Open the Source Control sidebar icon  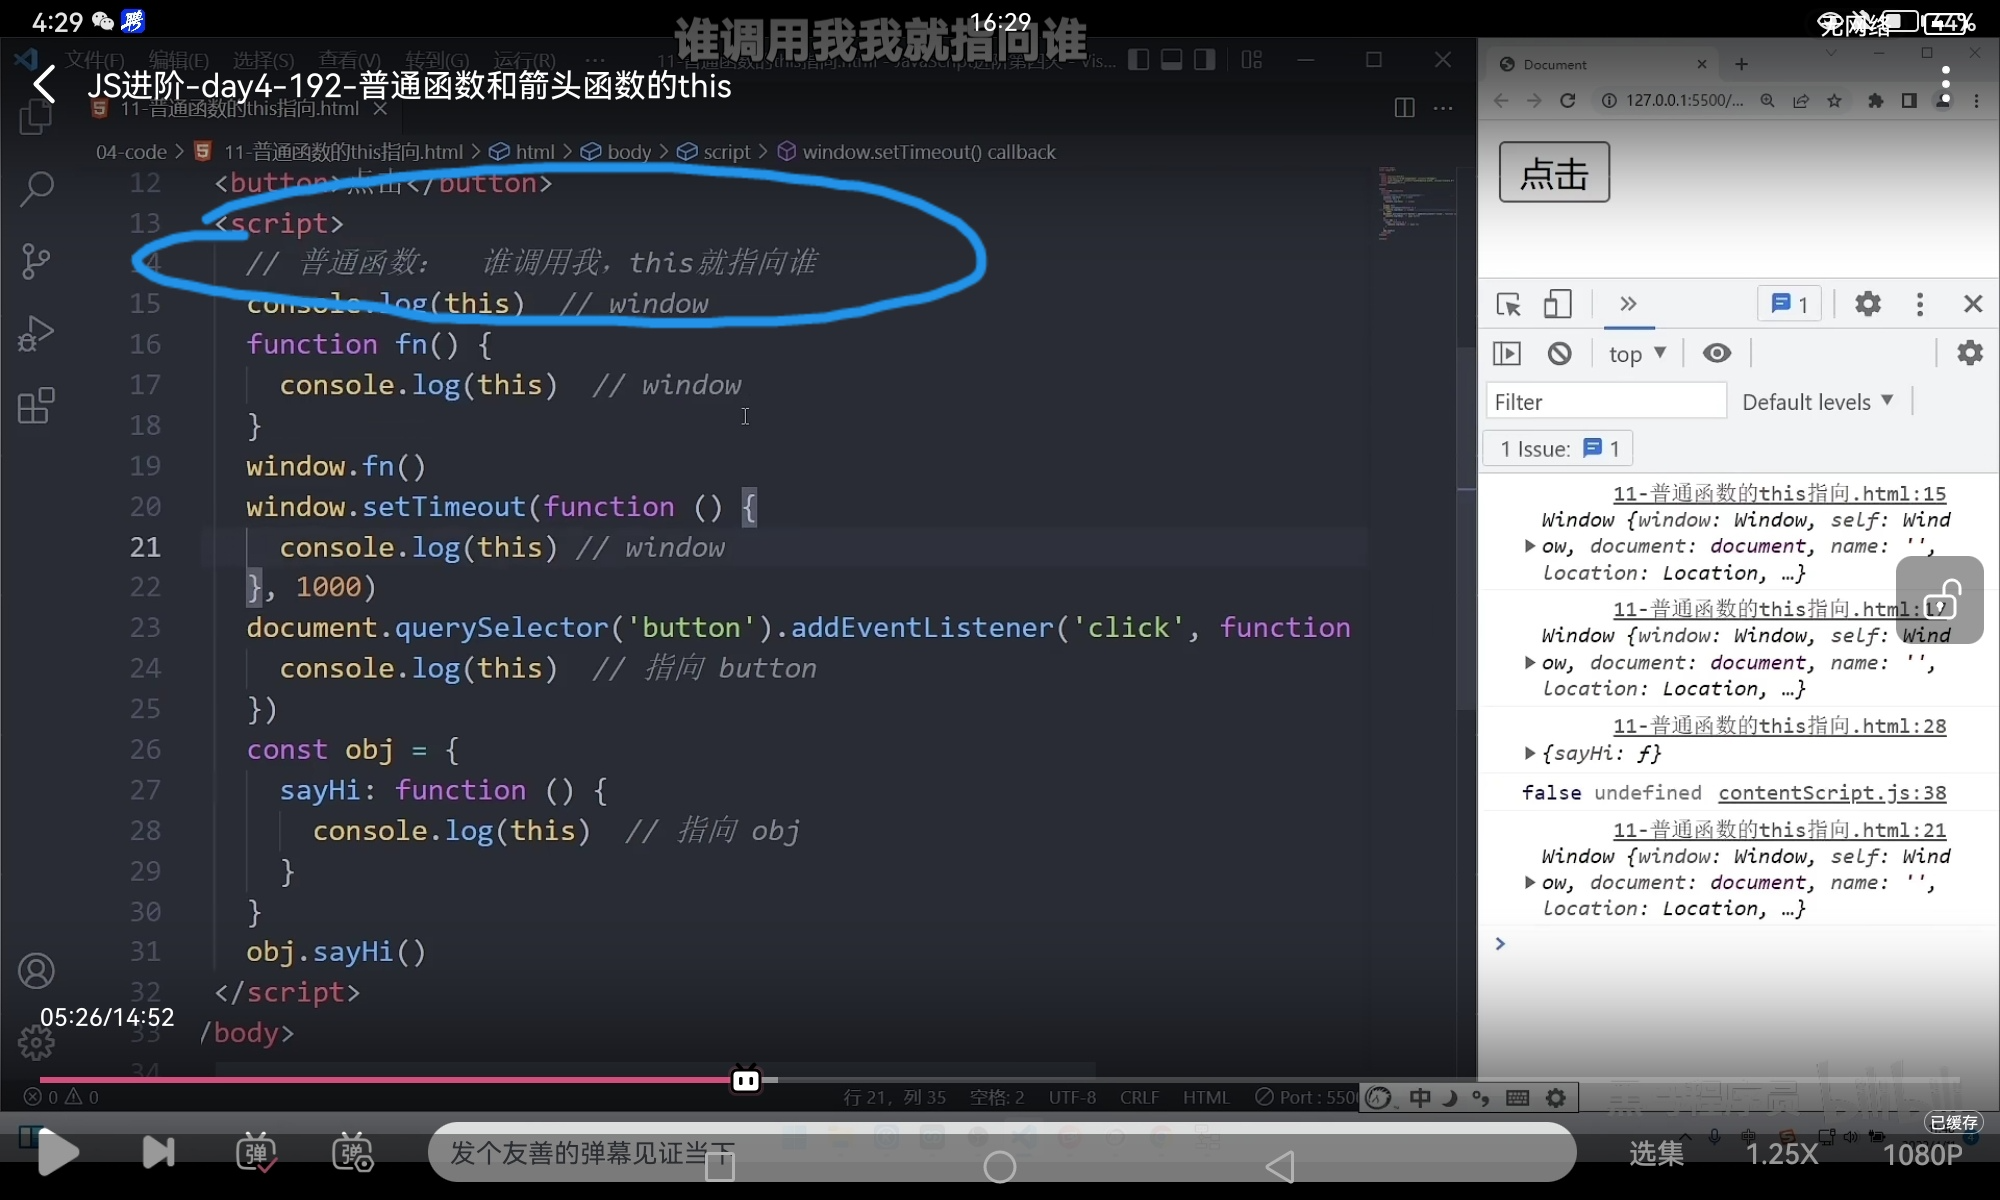click(36, 261)
